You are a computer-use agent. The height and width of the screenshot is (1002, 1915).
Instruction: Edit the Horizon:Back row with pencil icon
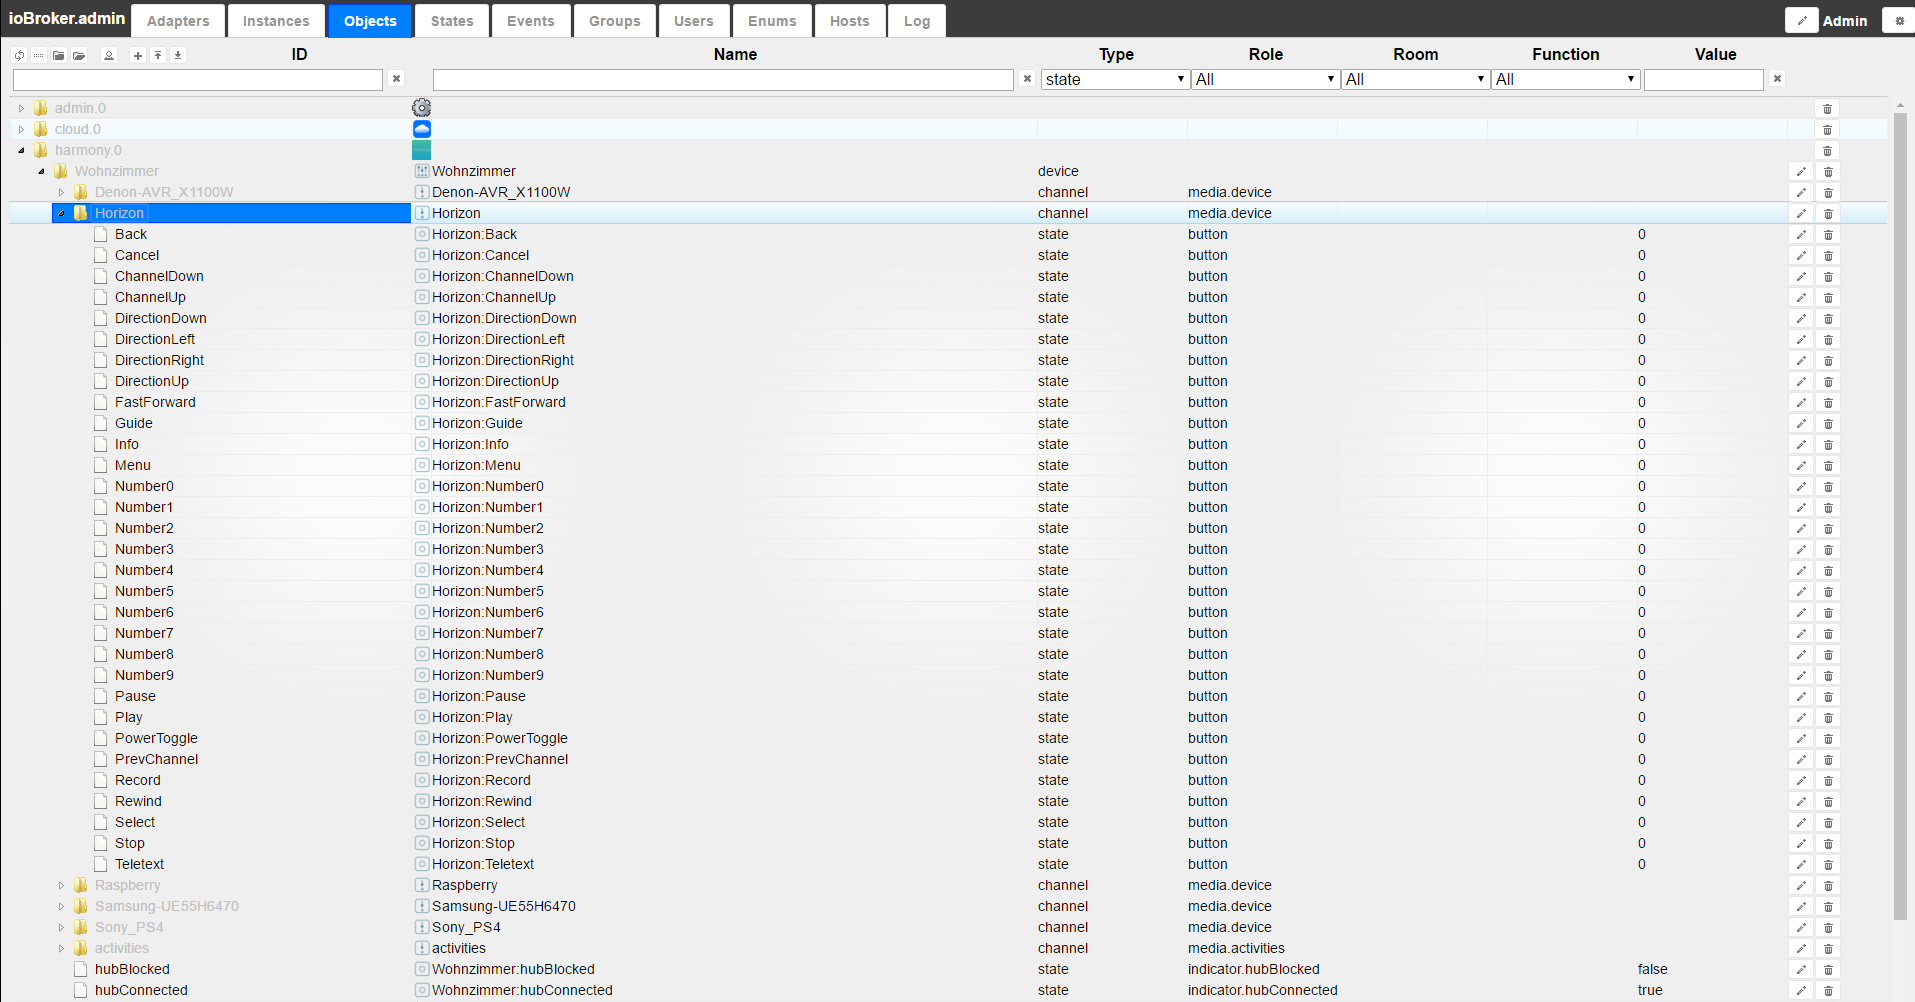[x=1801, y=235]
